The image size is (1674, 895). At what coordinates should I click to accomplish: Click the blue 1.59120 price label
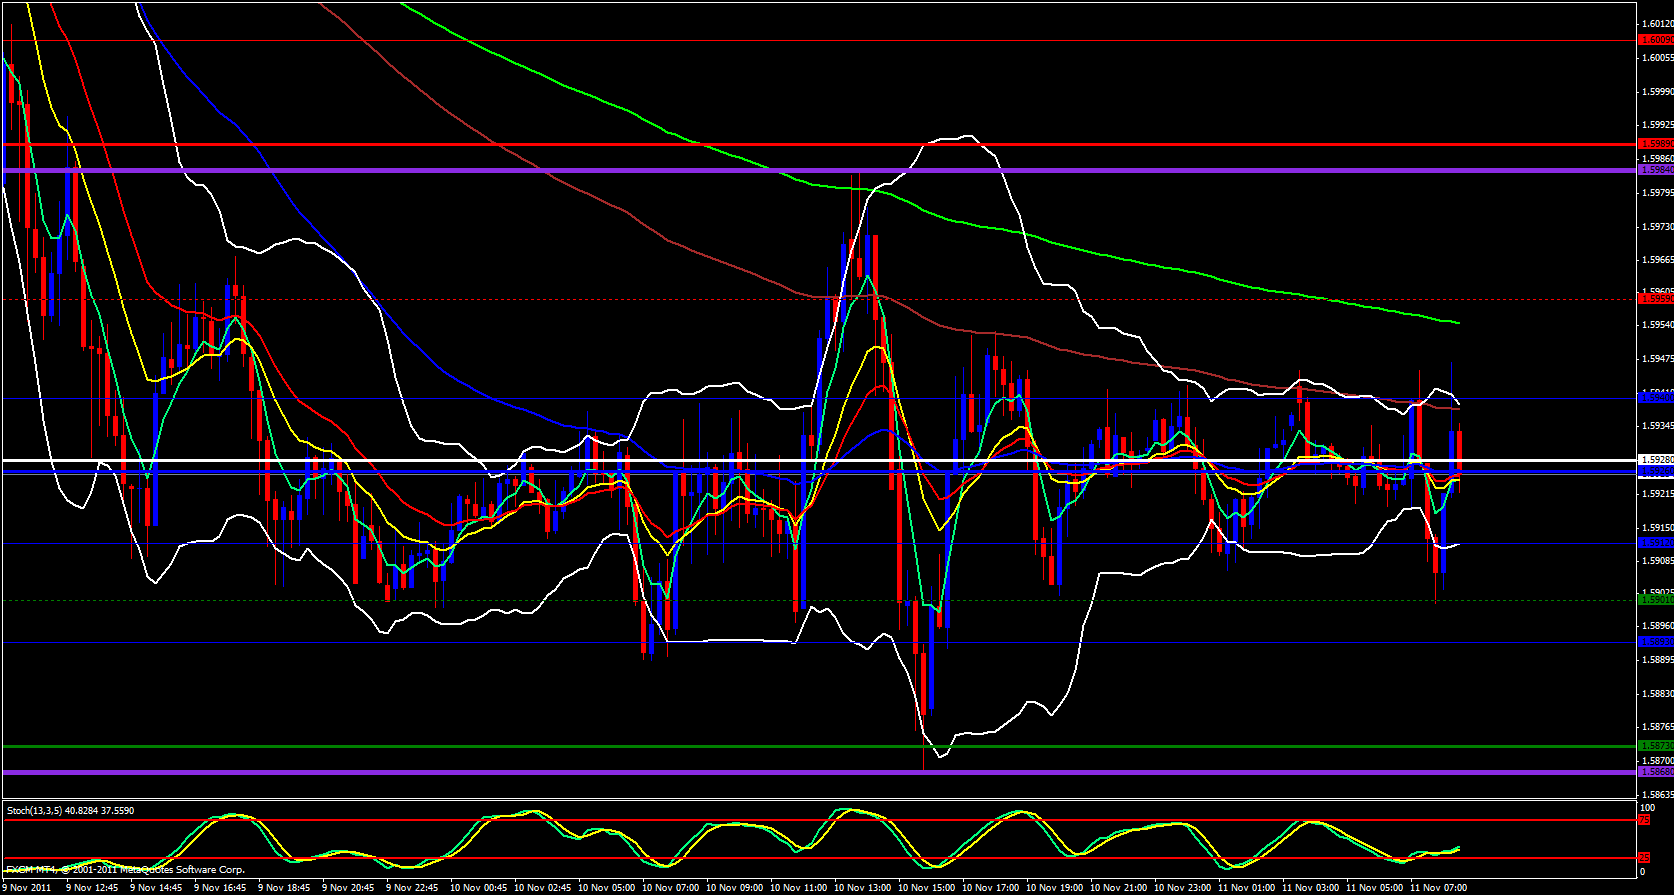[x=1655, y=543]
